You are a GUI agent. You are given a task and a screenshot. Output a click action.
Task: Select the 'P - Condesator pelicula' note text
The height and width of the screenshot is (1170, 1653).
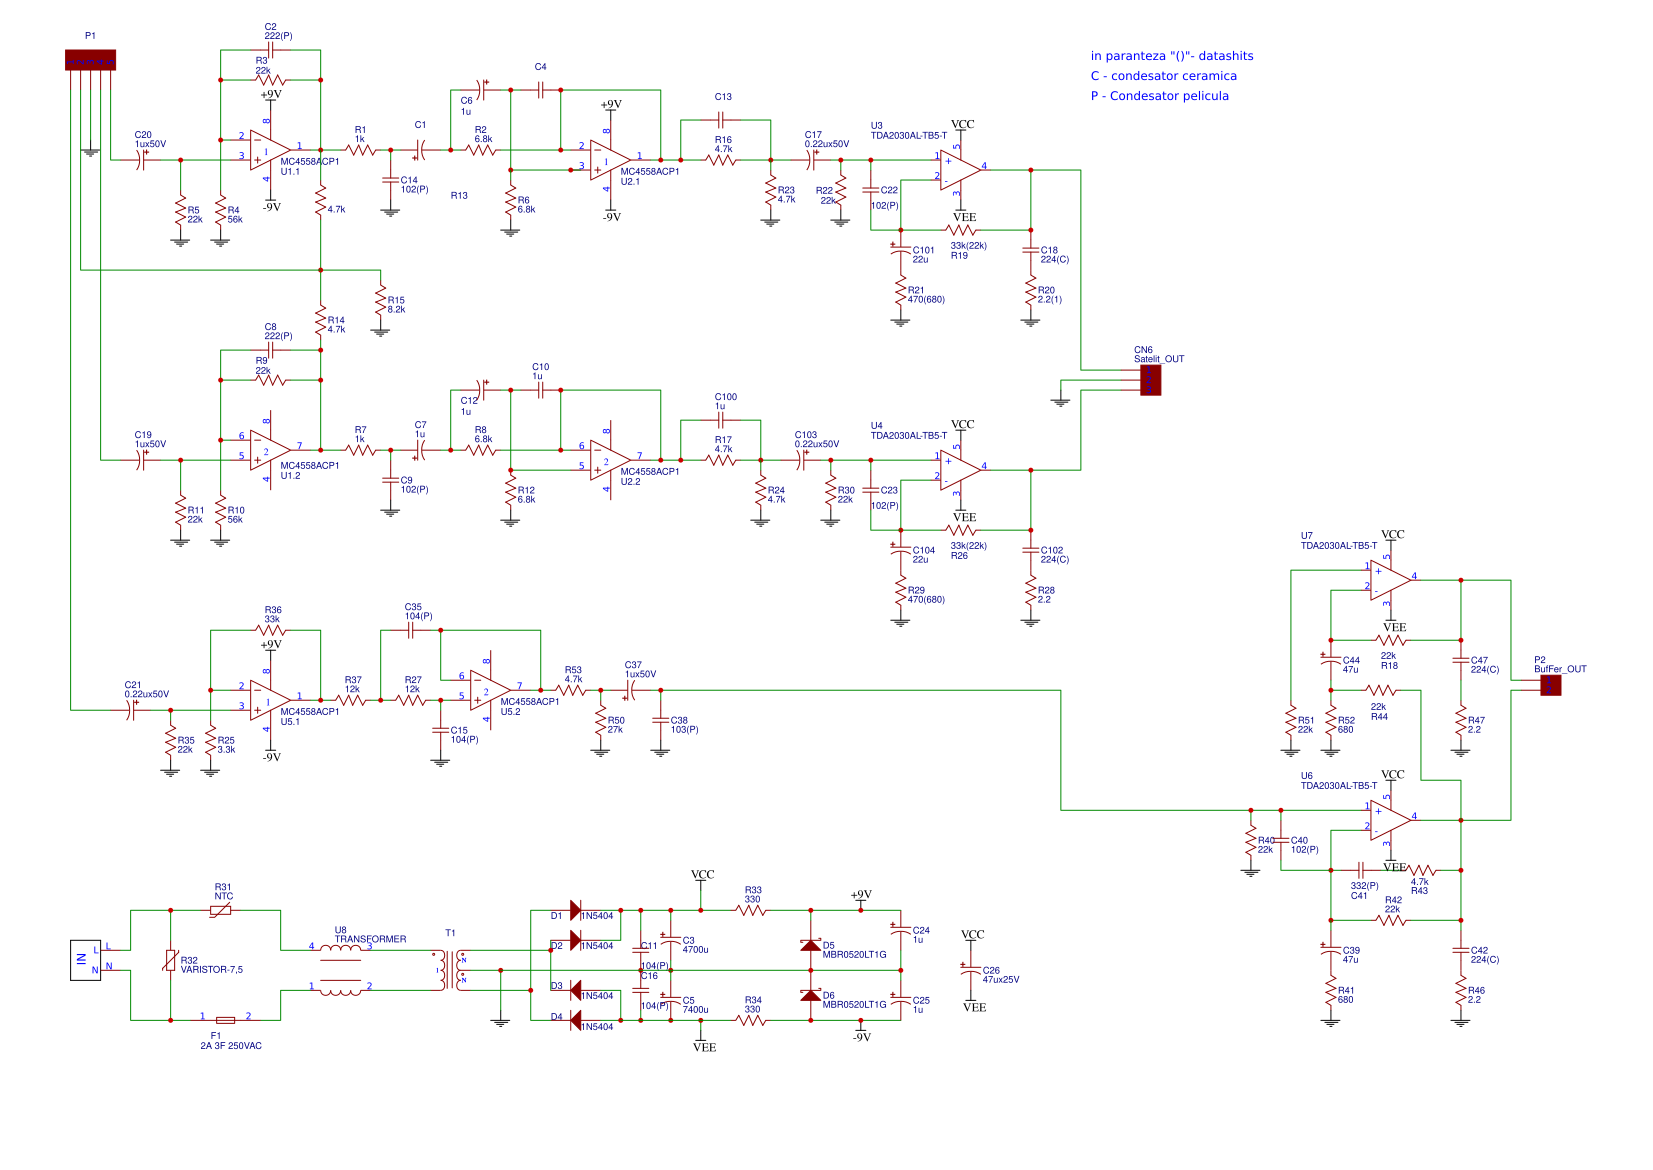point(1159,96)
